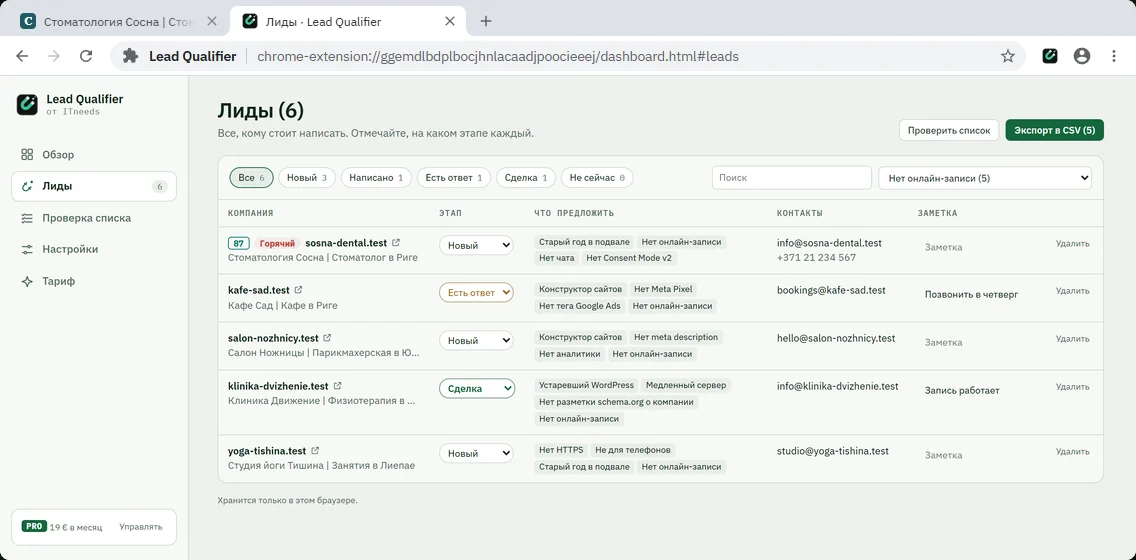Filter leads by Не сейчас stage
The image size is (1136, 560).
pyautogui.click(x=597, y=177)
